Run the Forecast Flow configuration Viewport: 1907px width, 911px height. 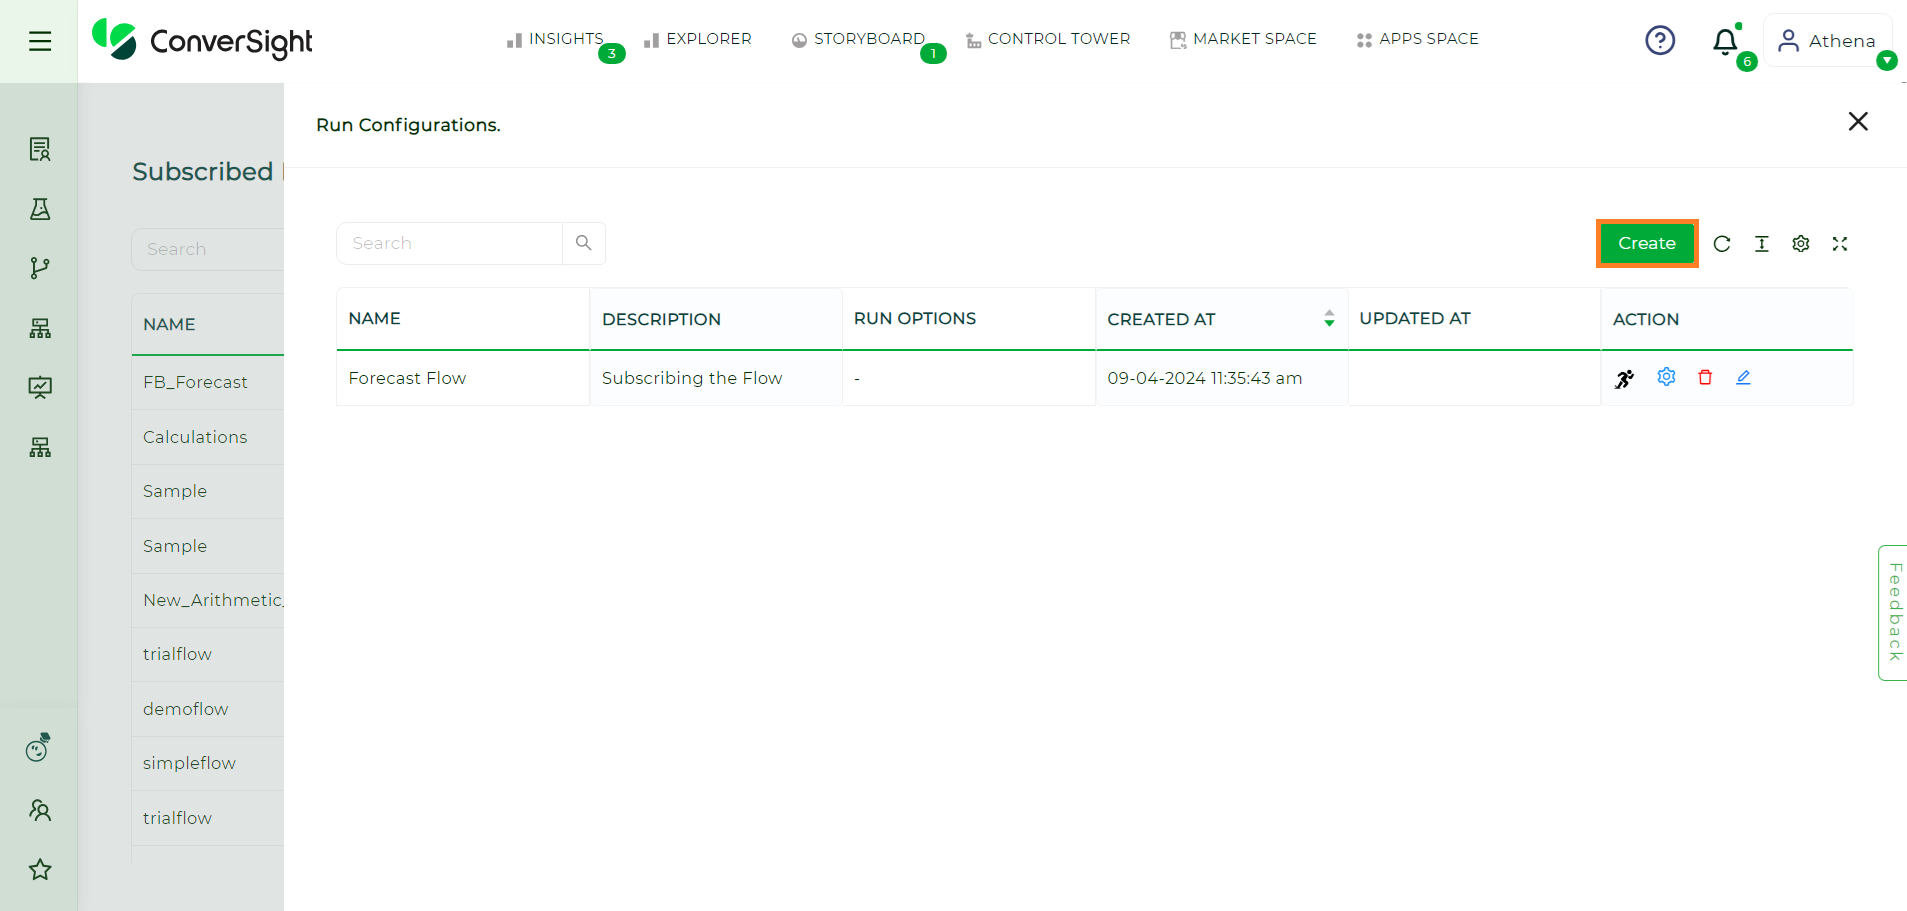1624,378
